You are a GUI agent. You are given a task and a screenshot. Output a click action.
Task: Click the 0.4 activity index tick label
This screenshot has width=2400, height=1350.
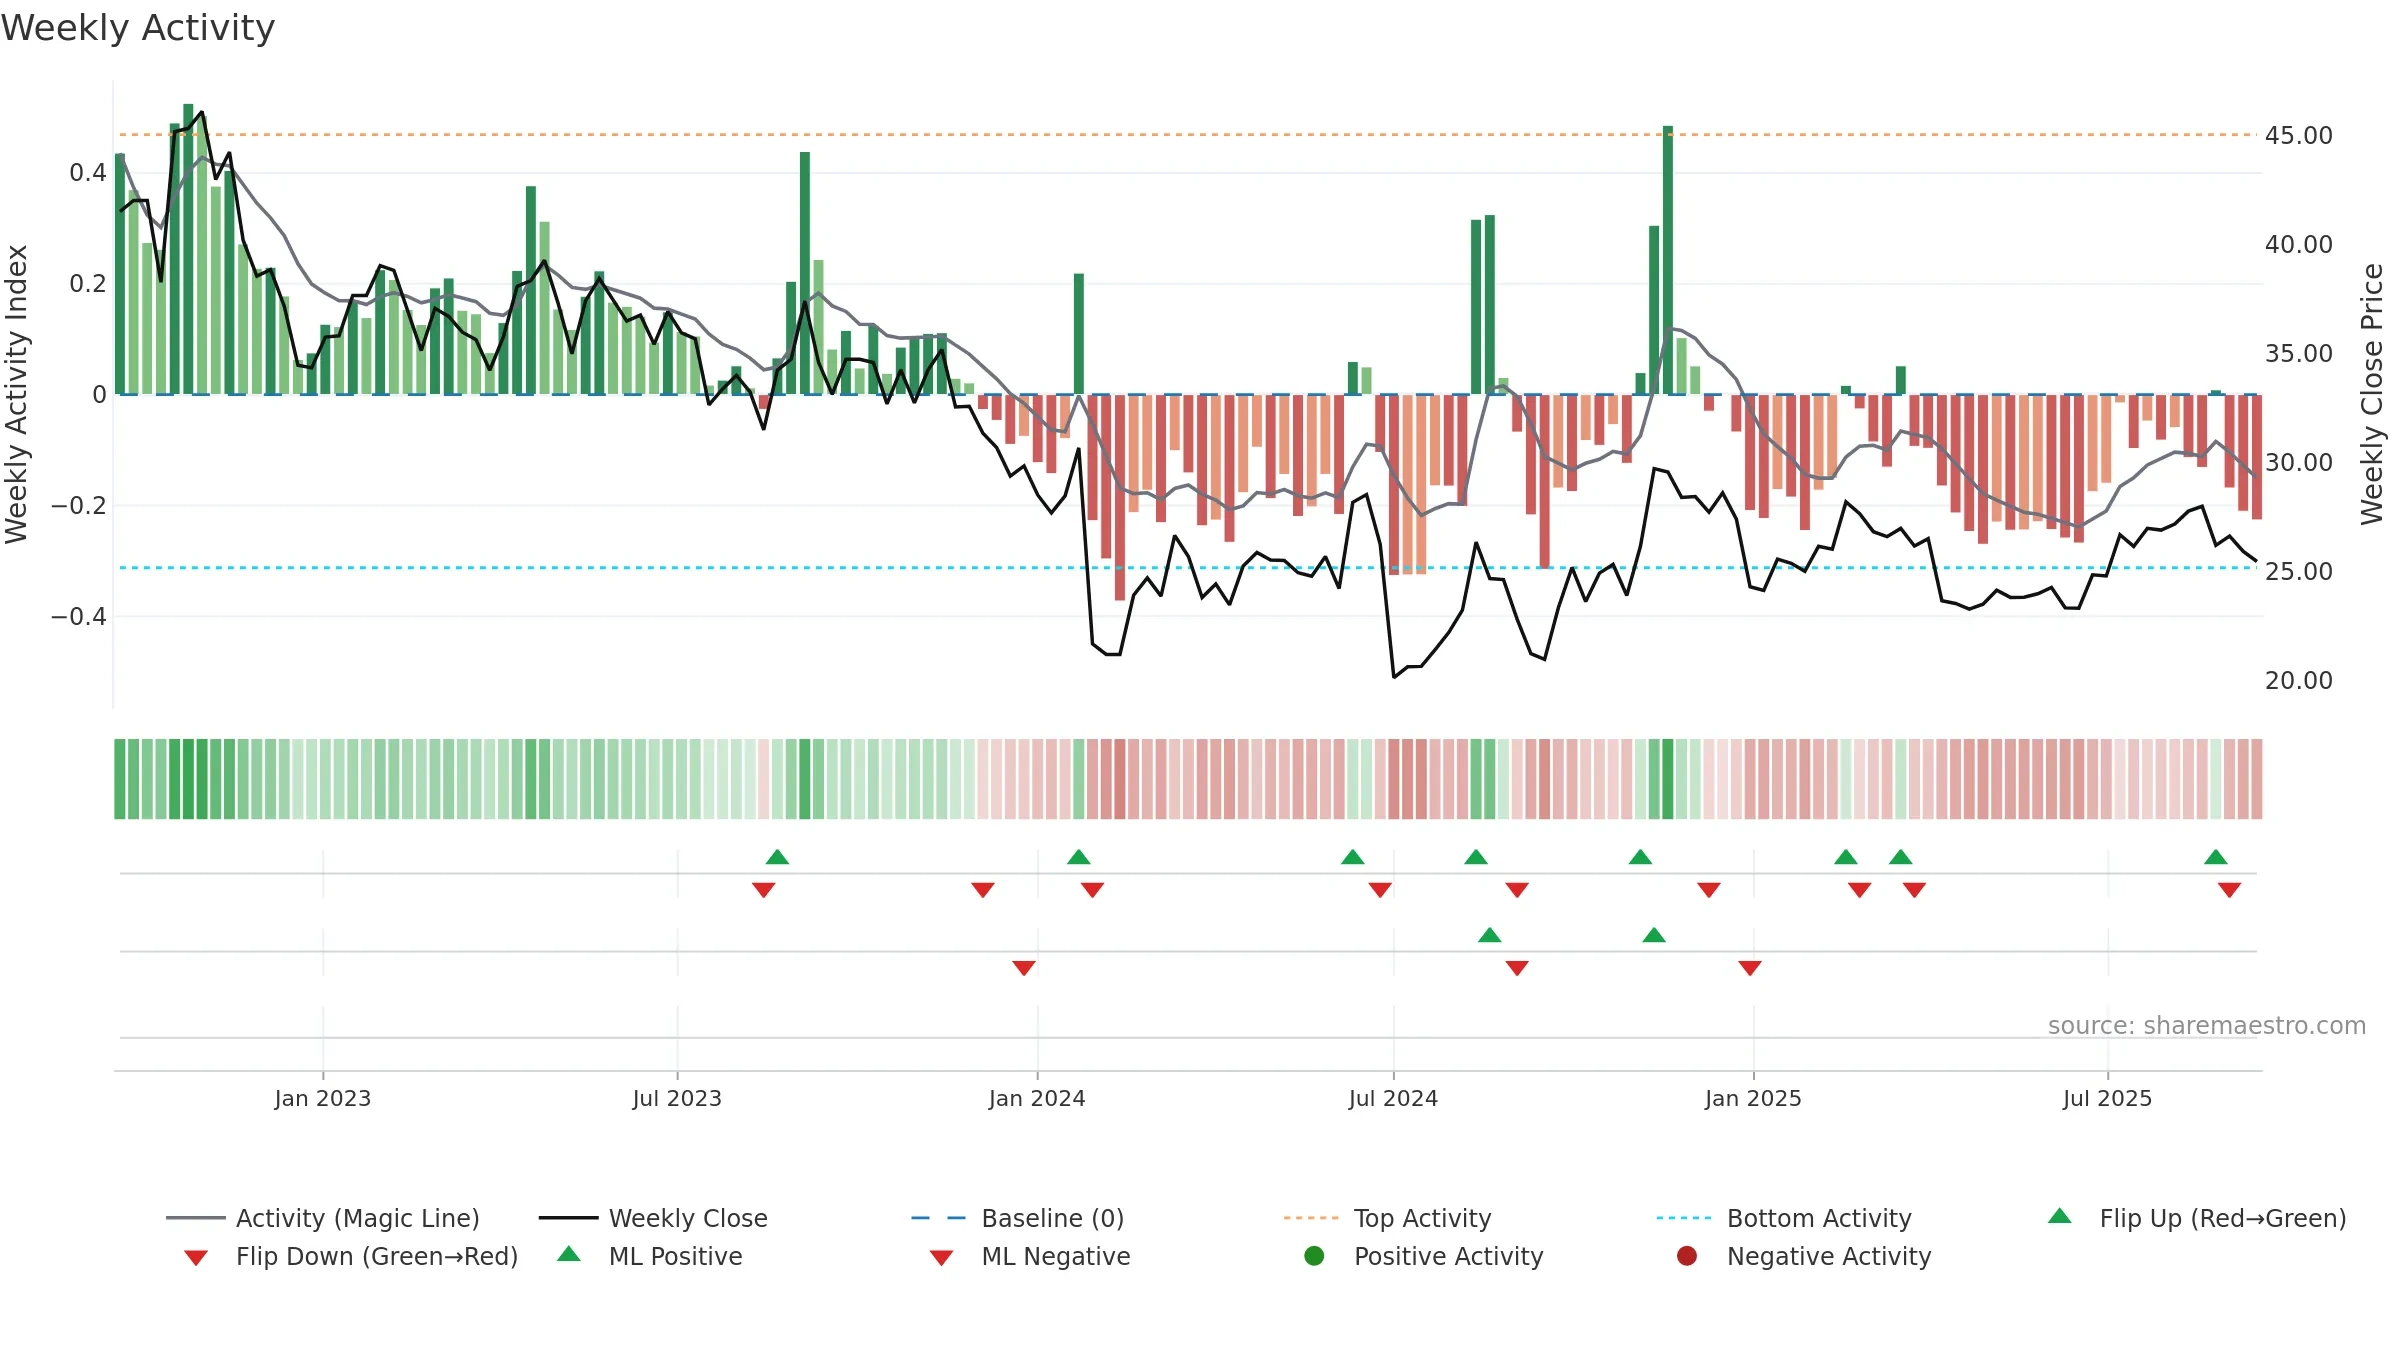click(88, 173)
